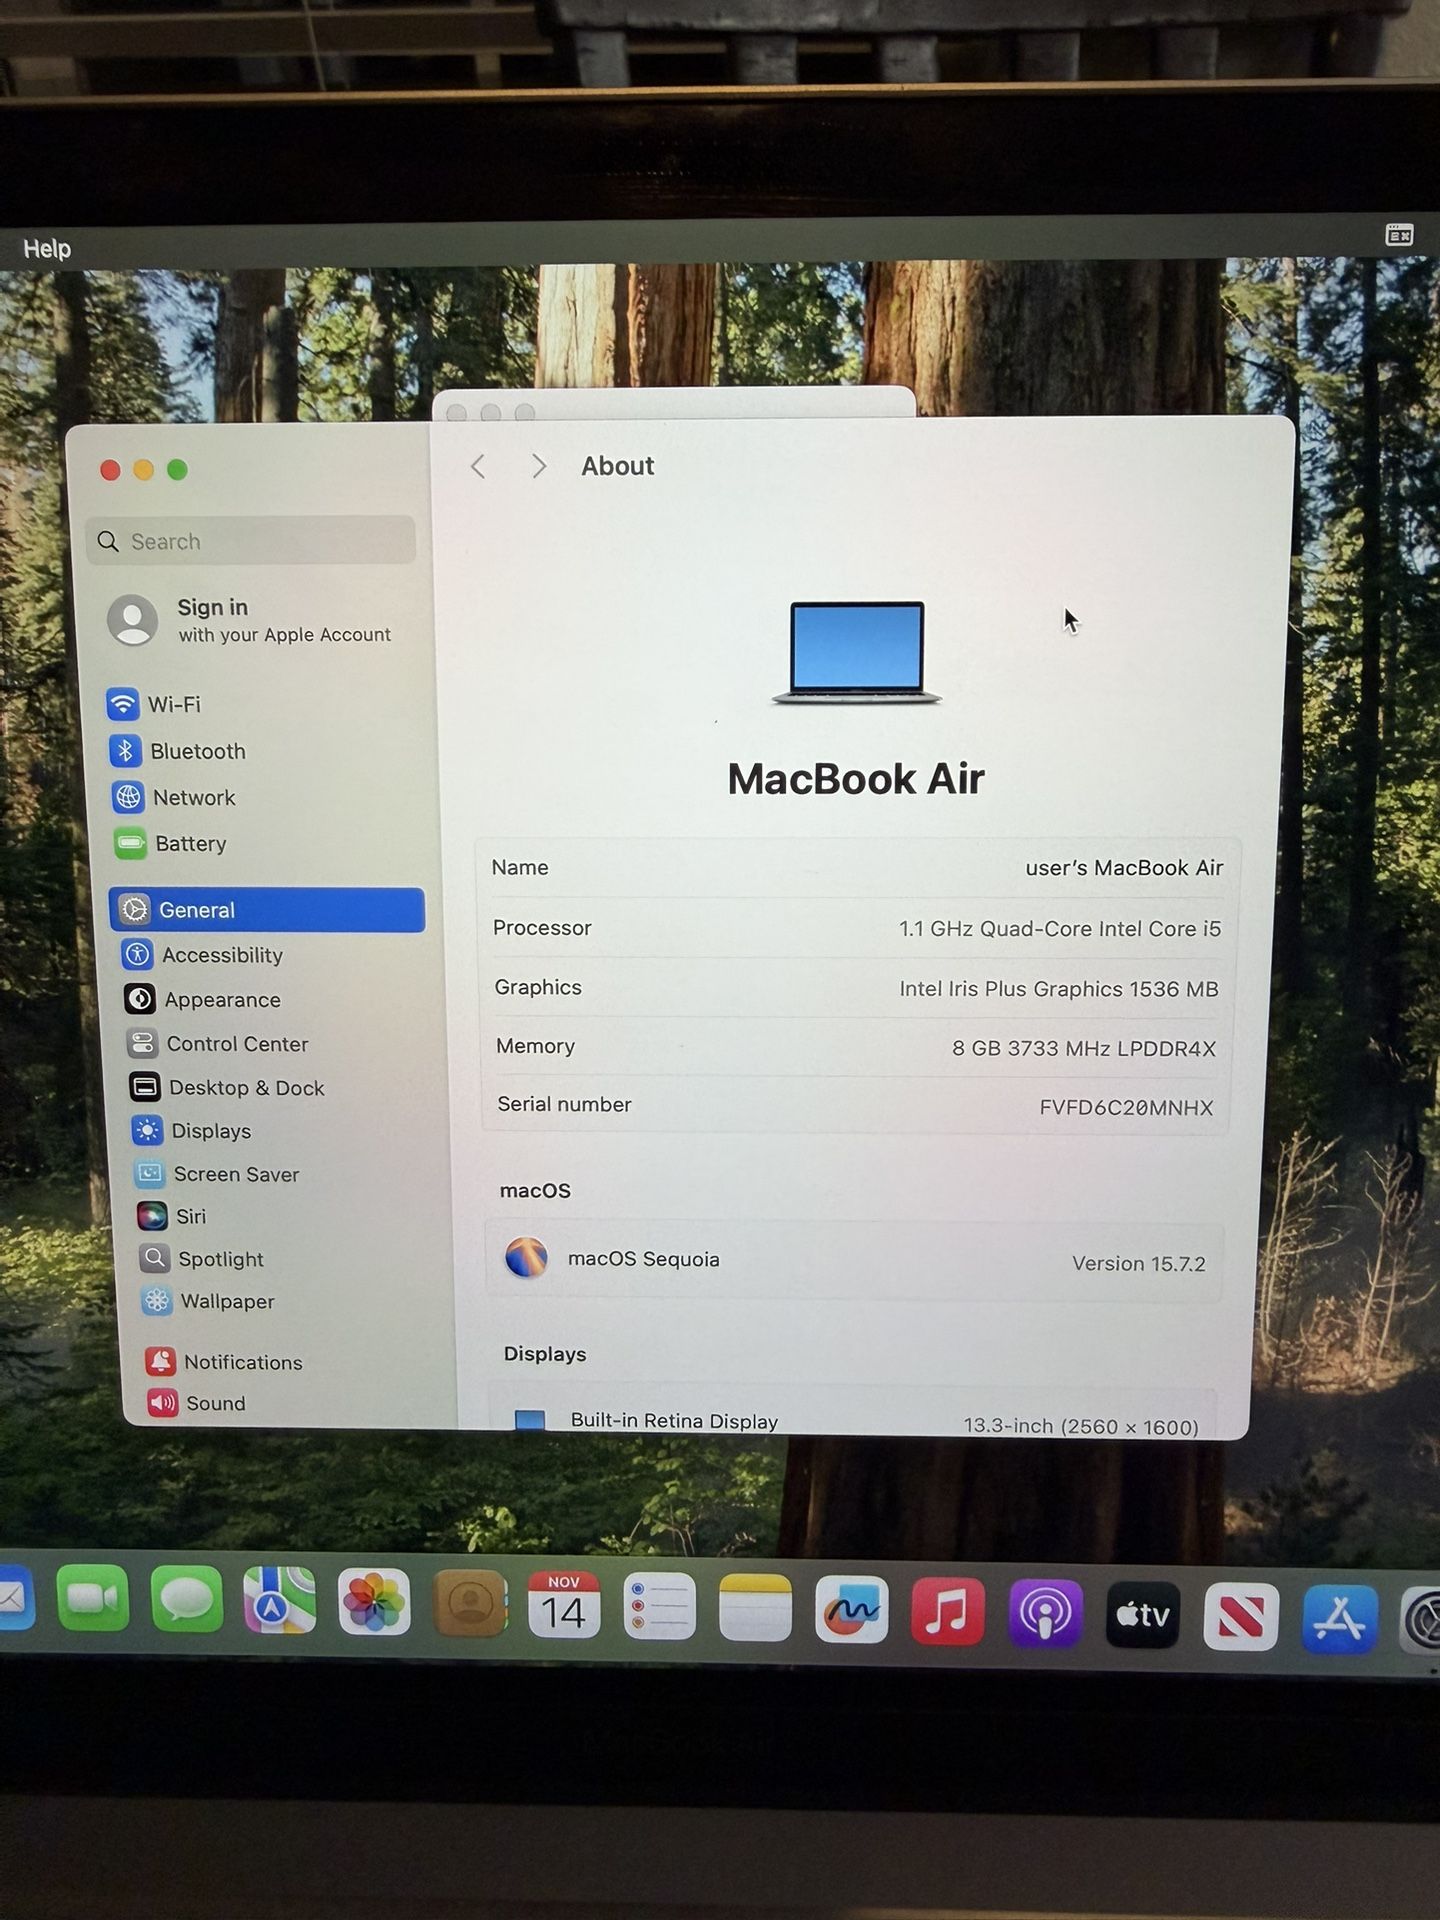
Task: Open Accessibility settings
Action: [203, 955]
